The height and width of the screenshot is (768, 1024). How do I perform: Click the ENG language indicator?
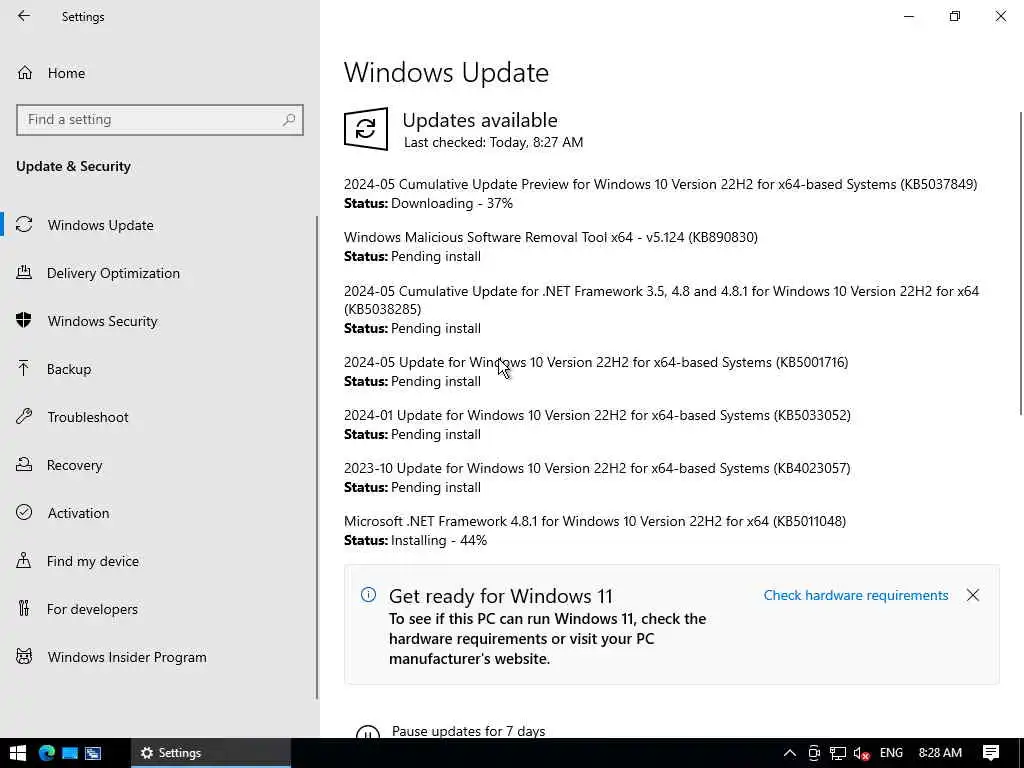(x=891, y=753)
